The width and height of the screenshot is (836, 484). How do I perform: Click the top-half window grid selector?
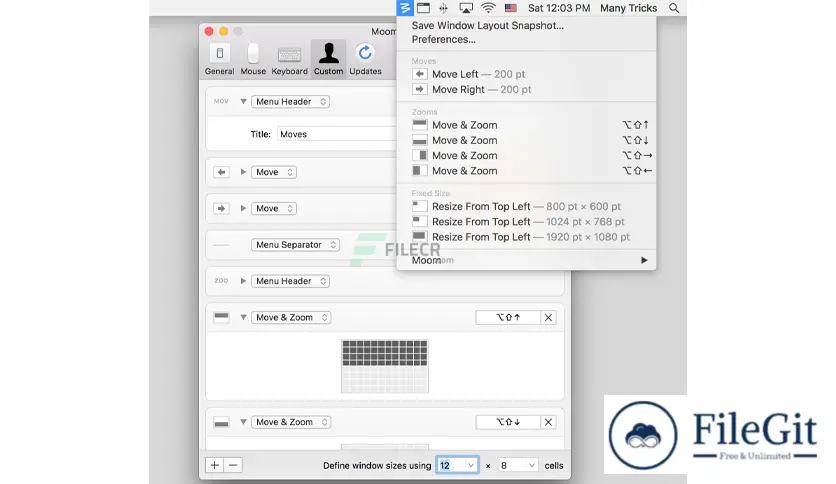[x=385, y=366]
